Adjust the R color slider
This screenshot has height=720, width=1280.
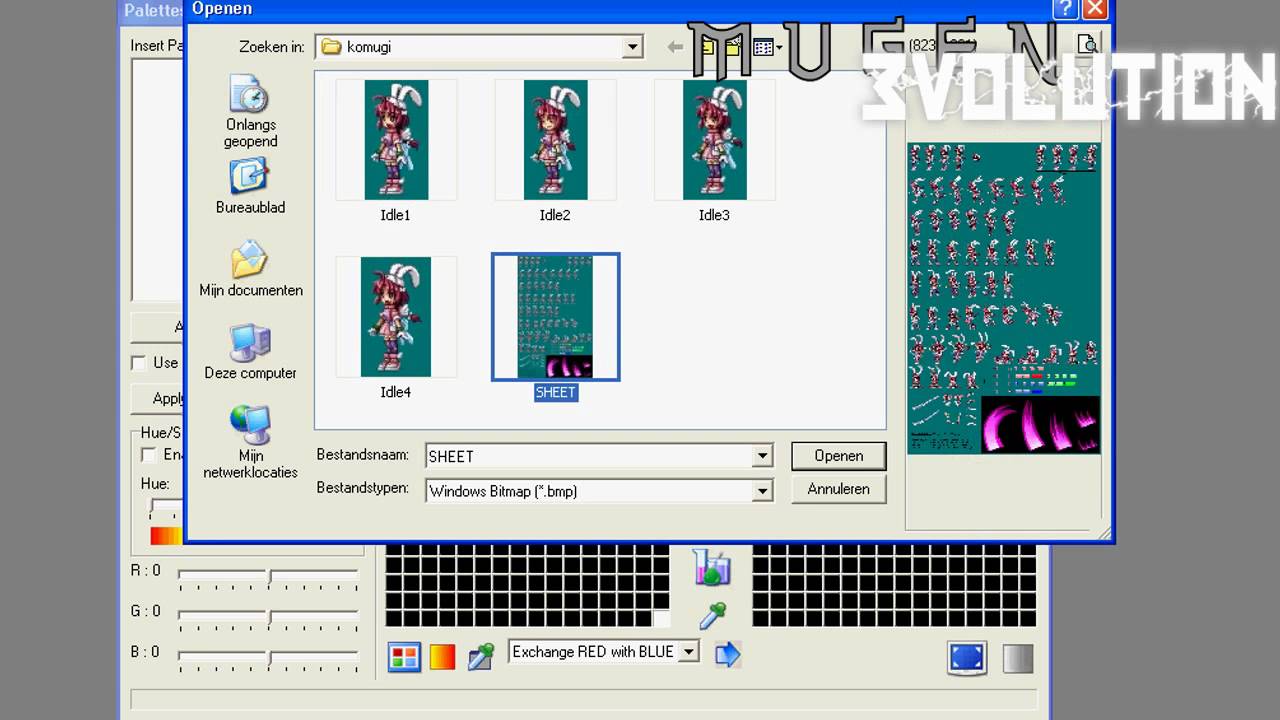[x=268, y=574]
